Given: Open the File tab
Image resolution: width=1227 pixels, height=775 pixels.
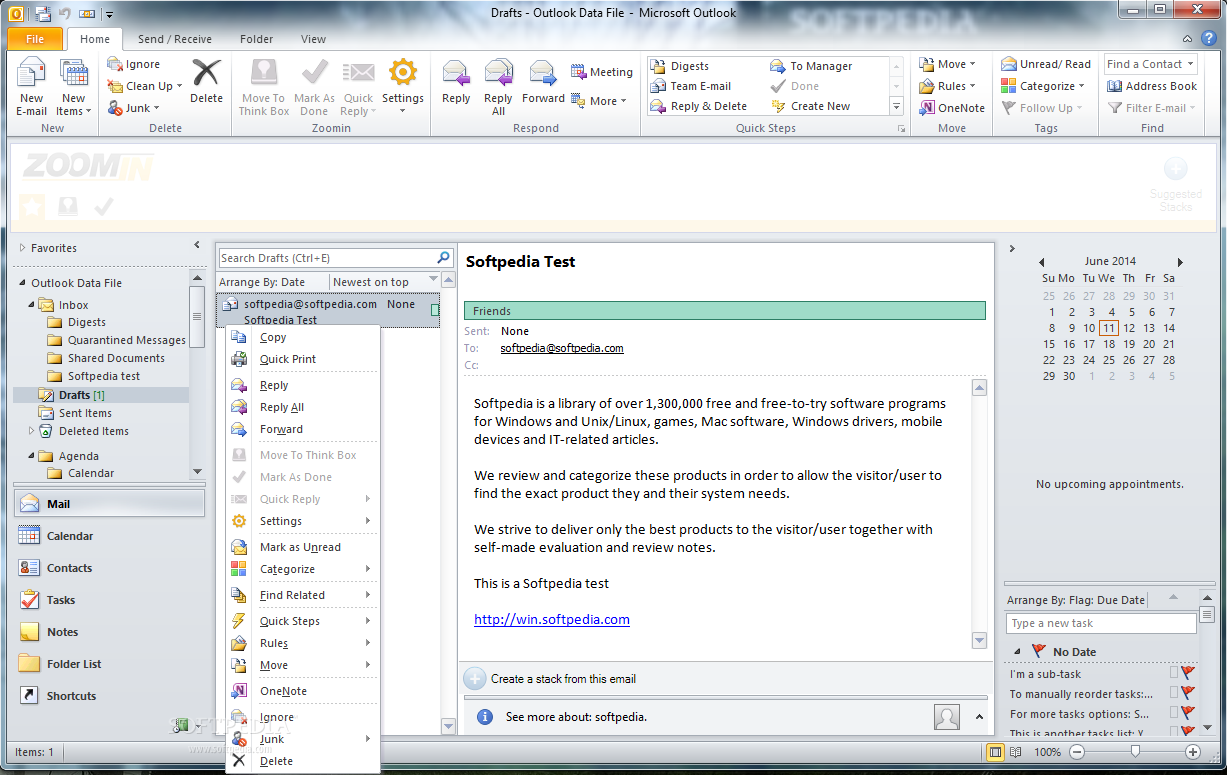Looking at the screenshot, I should click(35, 39).
